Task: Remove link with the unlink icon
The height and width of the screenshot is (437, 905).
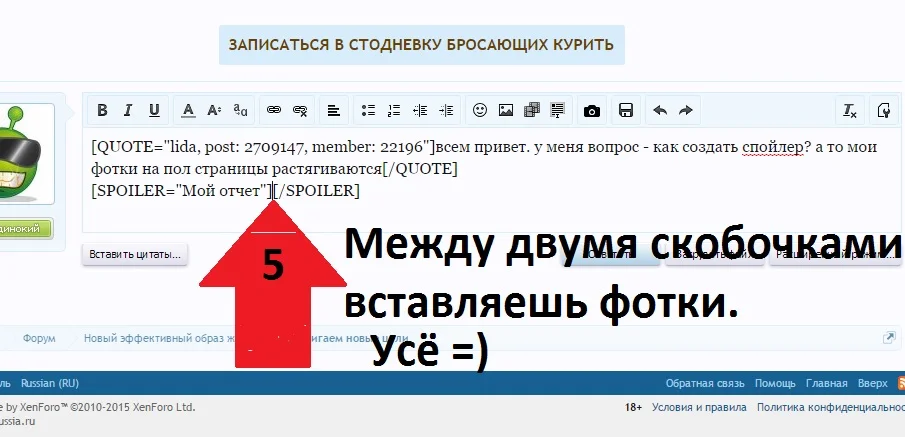Action: coord(300,110)
